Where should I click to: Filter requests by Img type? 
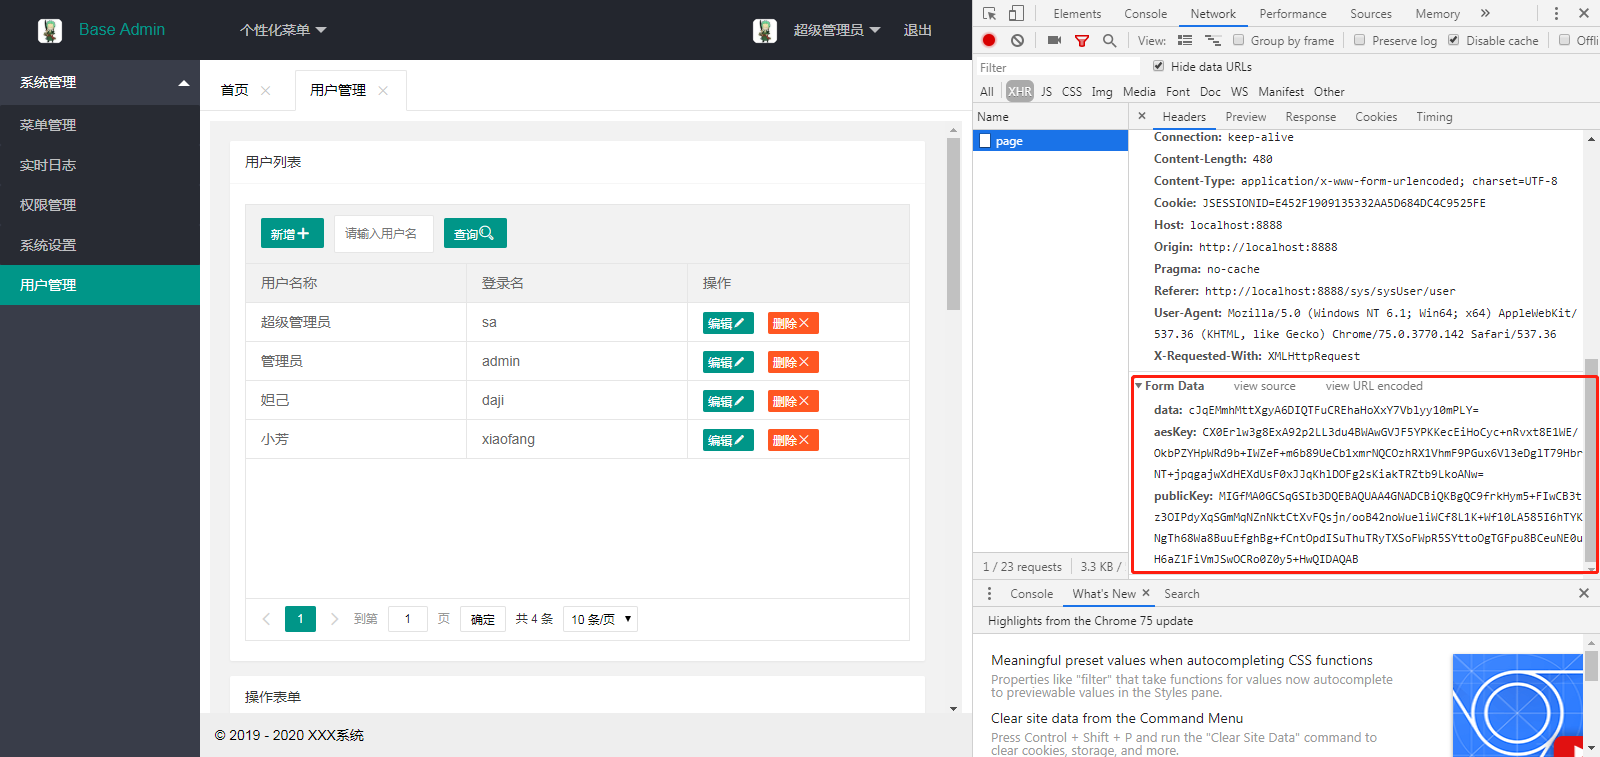pyautogui.click(x=1102, y=91)
